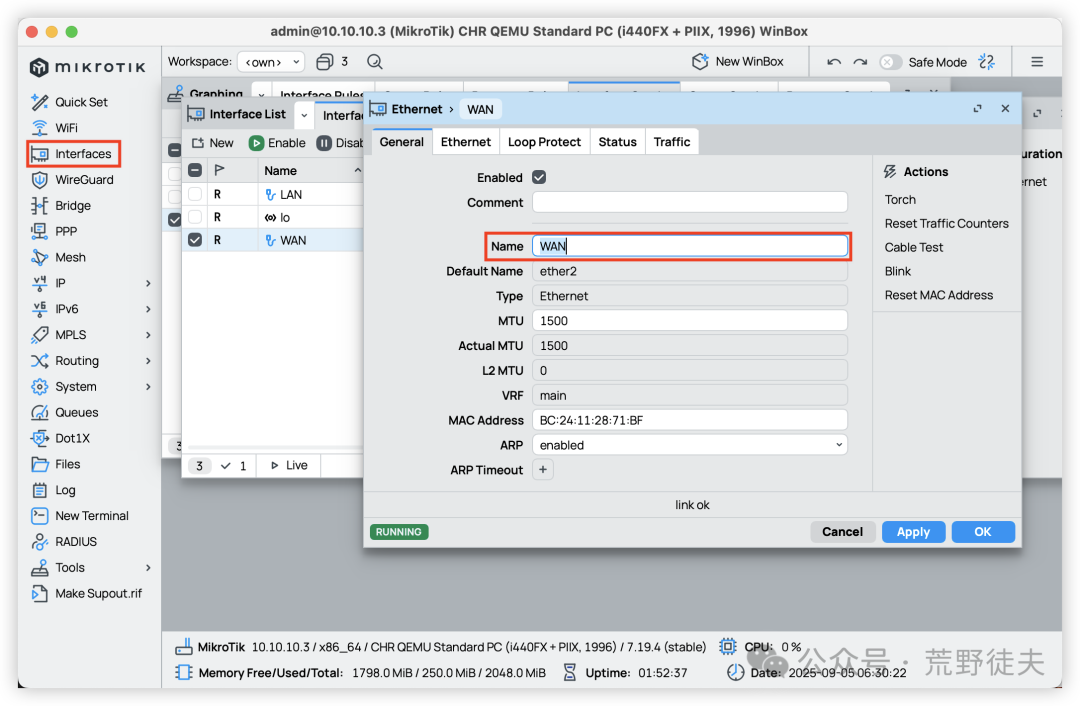Confirm with the OK button
Screen dimensions: 1080x706
pyautogui.click(x=983, y=532)
